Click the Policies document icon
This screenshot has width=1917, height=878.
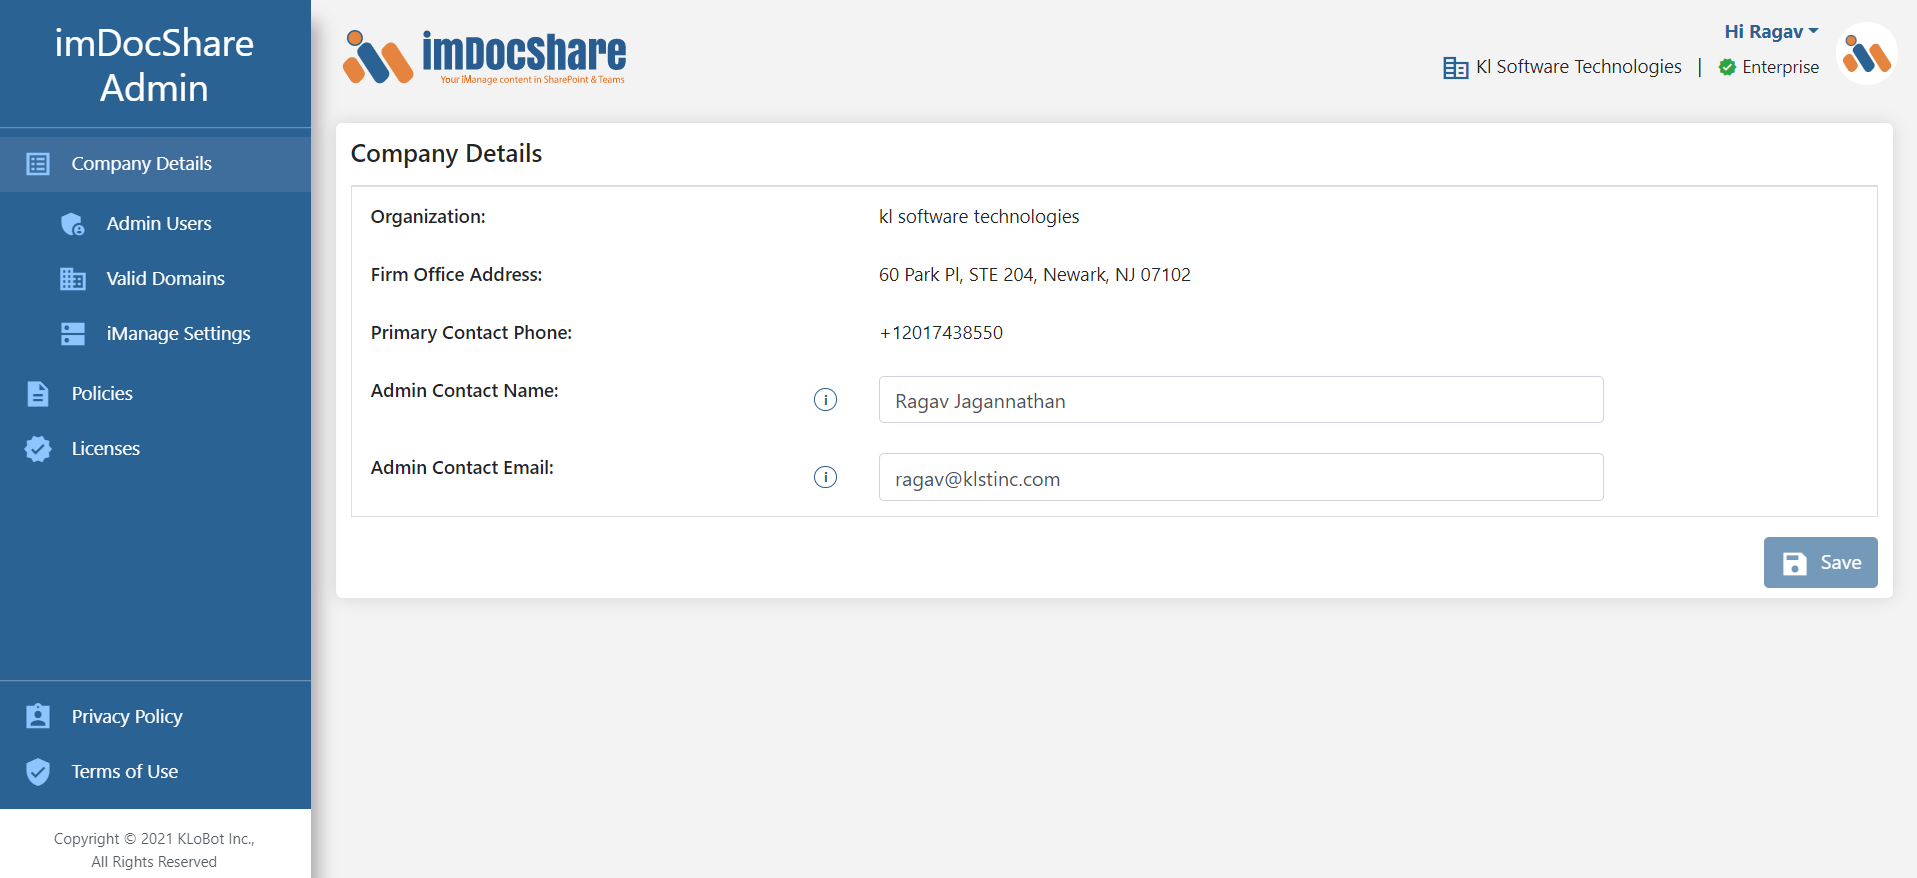[38, 394]
